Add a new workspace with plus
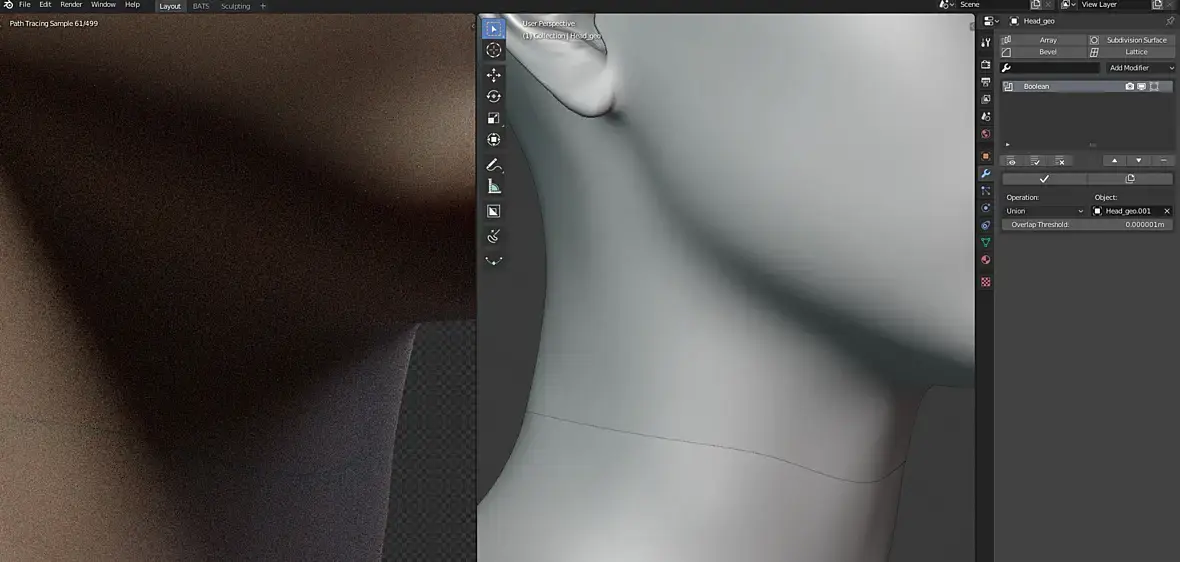Image resolution: width=1180 pixels, height=562 pixels. tap(263, 6)
